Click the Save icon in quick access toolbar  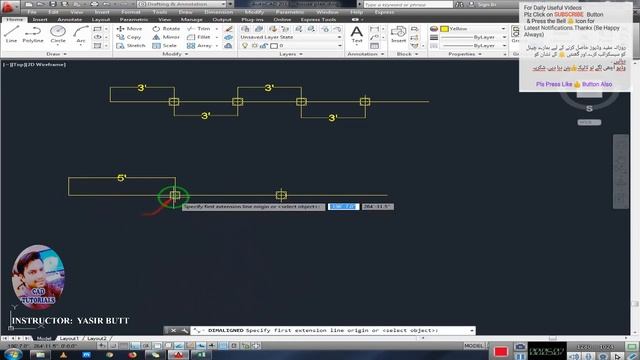pyautogui.click(x=53, y=4)
